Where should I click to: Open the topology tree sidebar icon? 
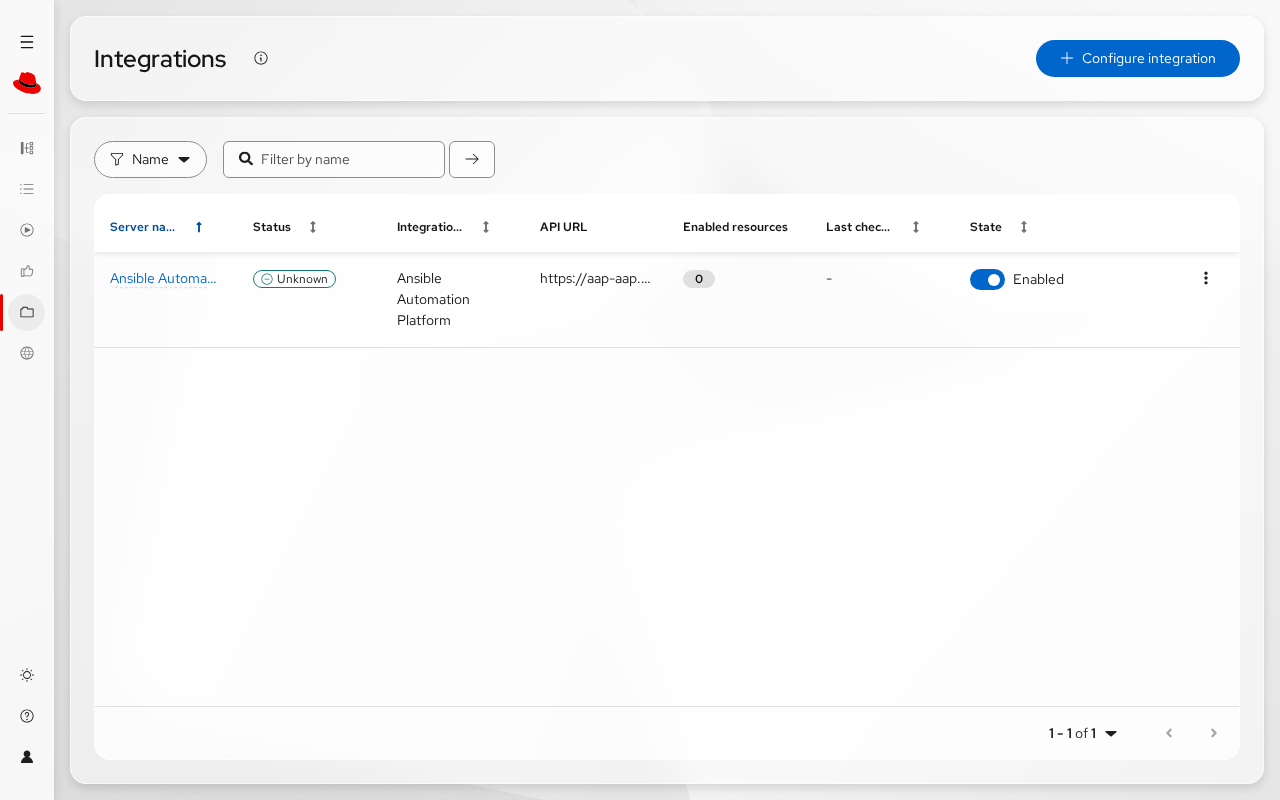pyautogui.click(x=27, y=148)
